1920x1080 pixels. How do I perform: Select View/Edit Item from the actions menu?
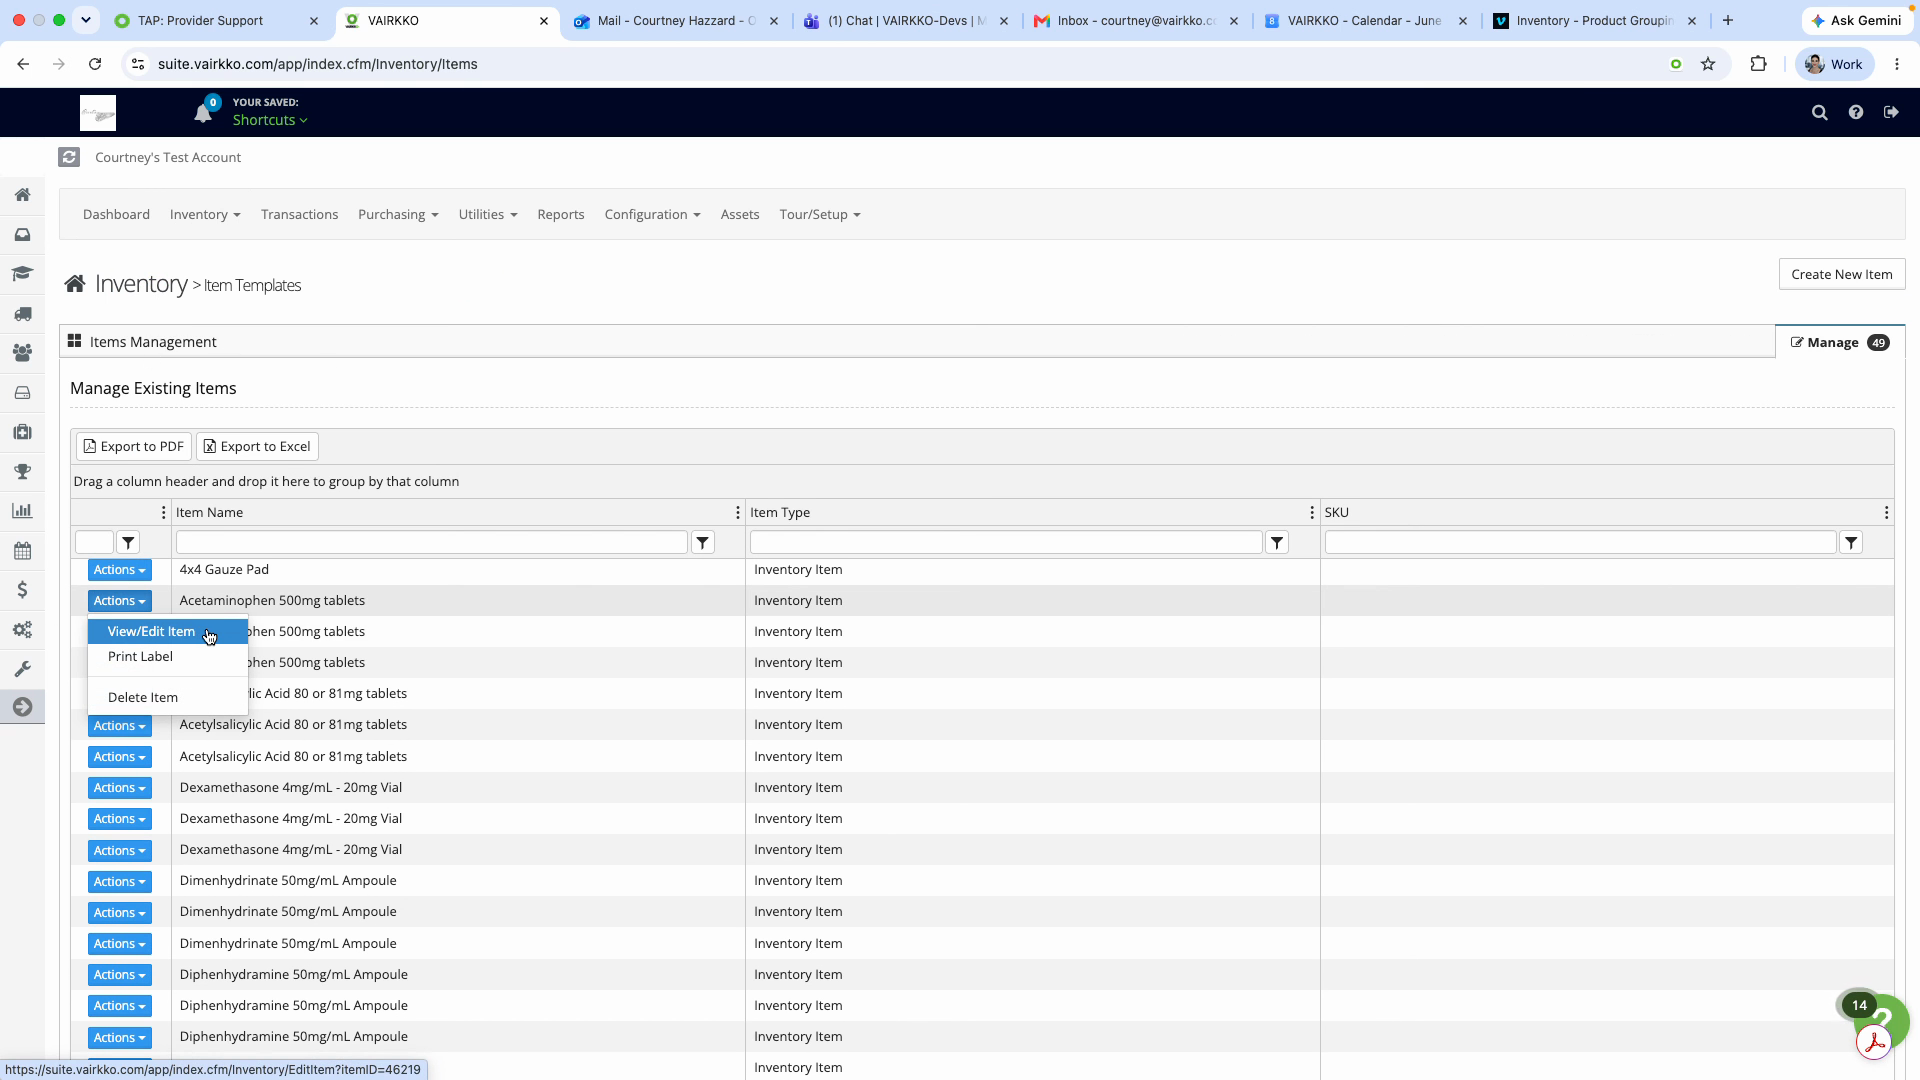pos(167,632)
